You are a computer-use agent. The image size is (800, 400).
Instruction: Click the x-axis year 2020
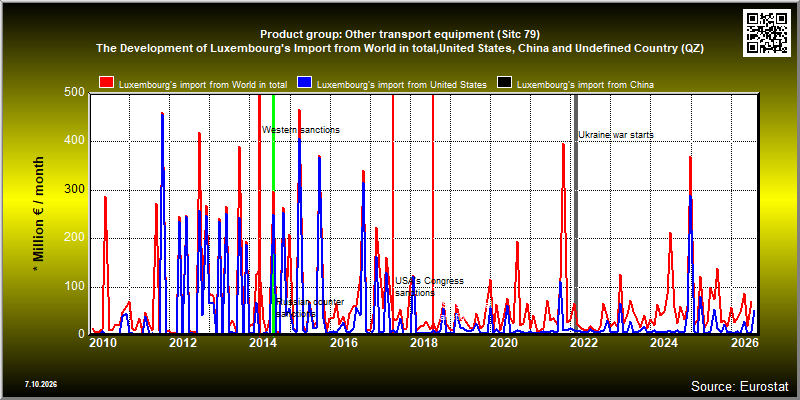503,342
